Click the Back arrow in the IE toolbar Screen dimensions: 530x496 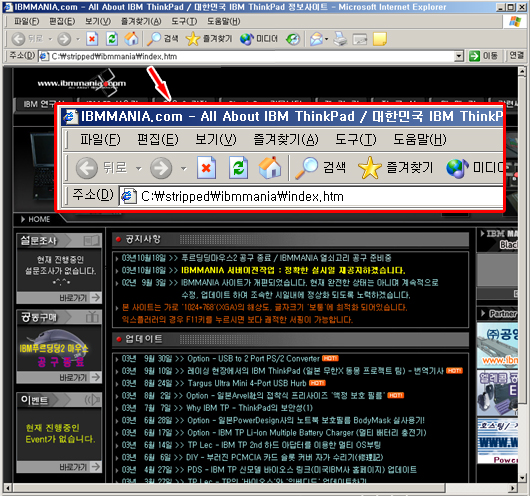[18, 39]
